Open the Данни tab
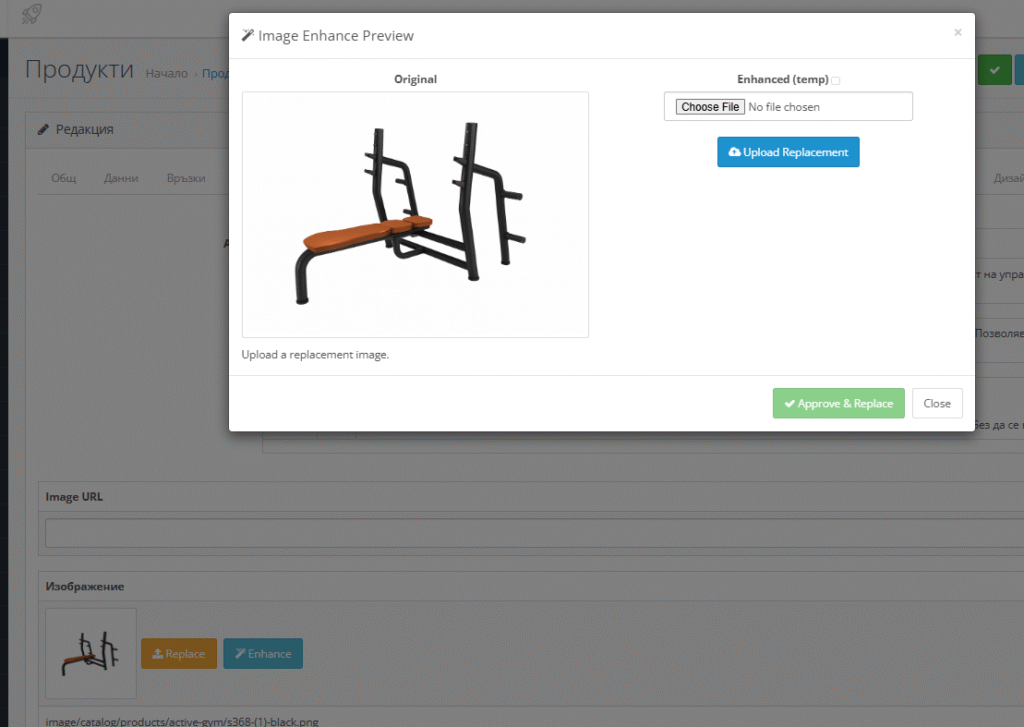 point(121,178)
